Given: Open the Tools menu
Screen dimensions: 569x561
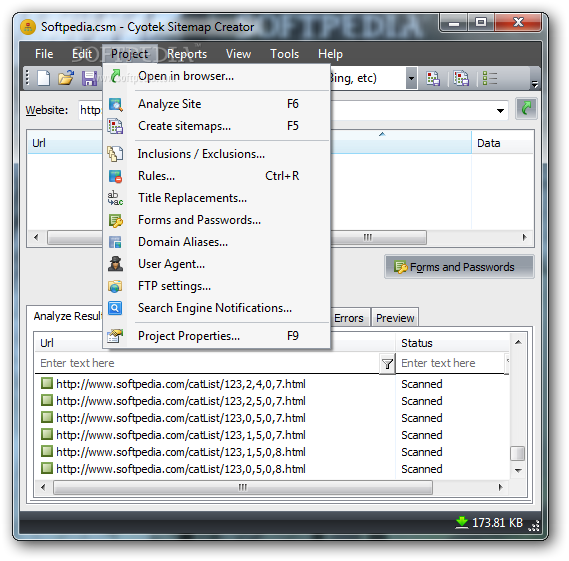Looking at the screenshot, I should pos(284,54).
